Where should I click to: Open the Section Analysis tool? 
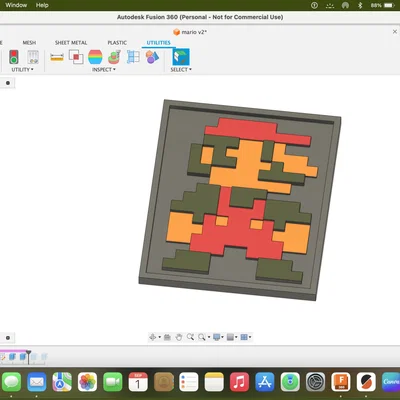coord(114,57)
